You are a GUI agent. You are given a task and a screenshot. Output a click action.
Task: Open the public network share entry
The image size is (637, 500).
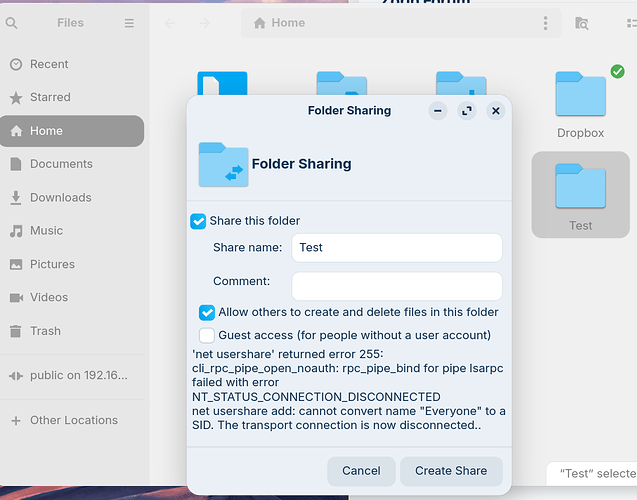click(75, 376)
